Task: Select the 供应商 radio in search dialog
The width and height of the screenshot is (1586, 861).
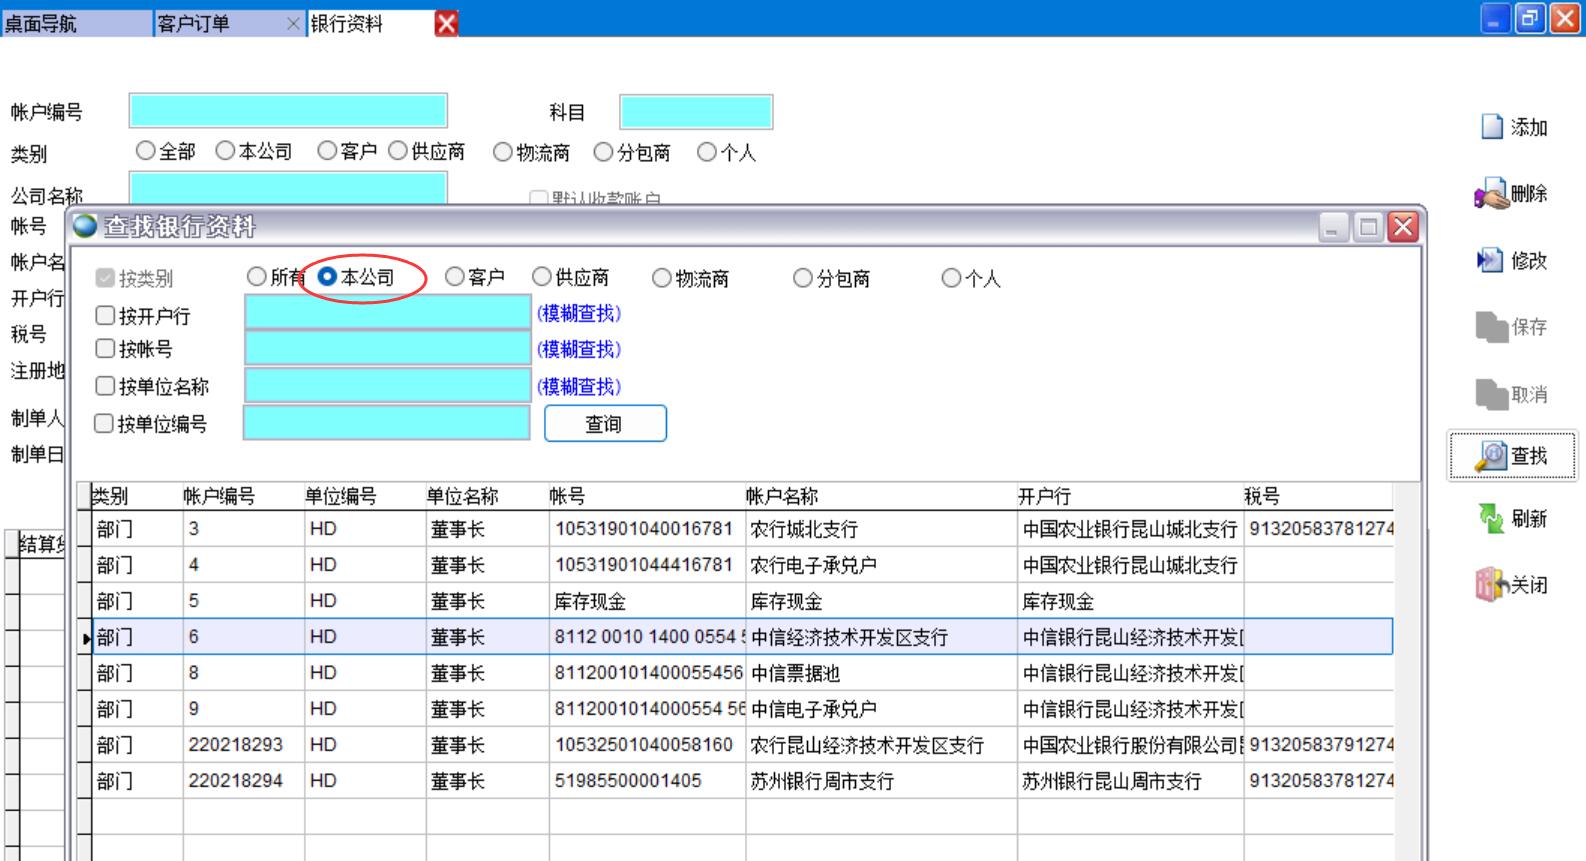Action: point(542,277)
